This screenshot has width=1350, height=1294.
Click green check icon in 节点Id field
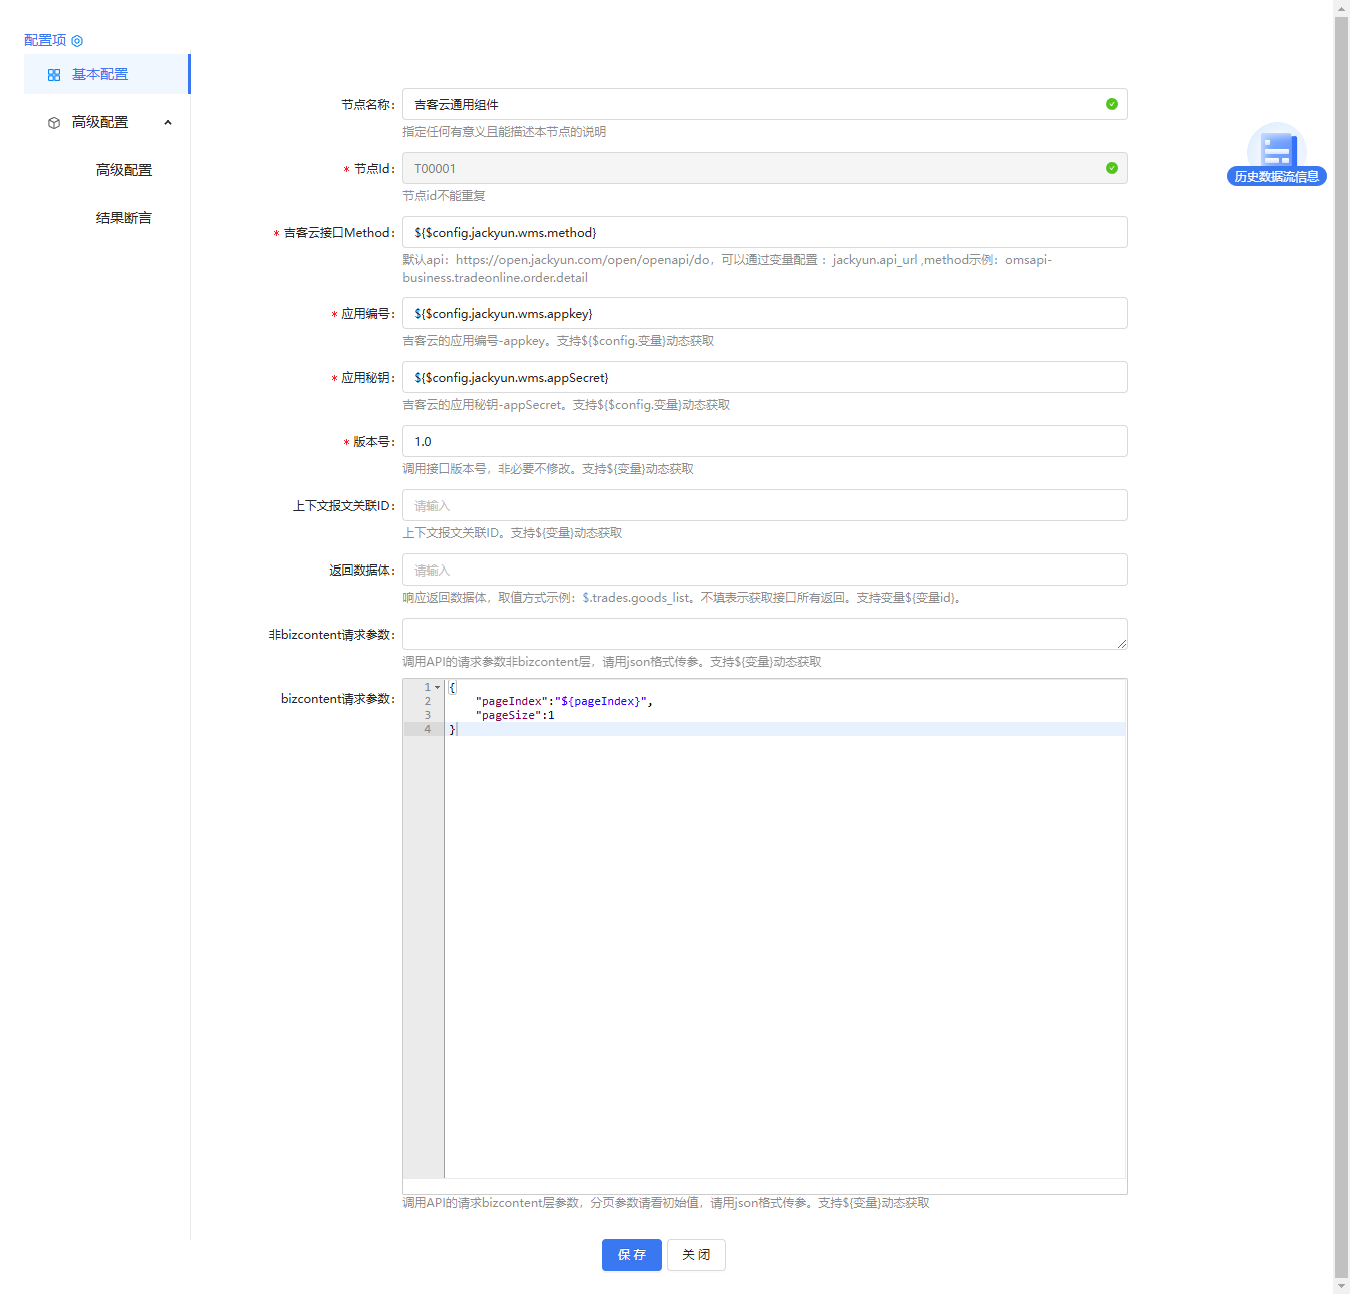click(1111, 168)
